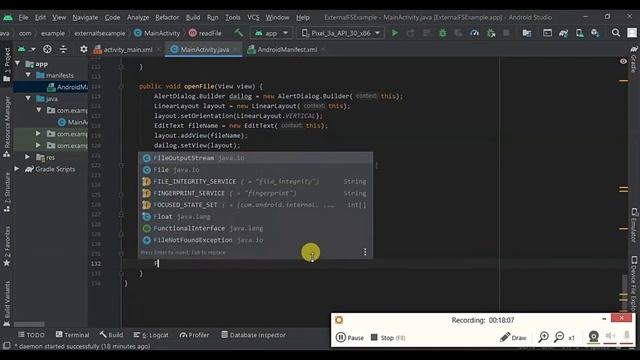Click MainActivity breadcrumb in navigation bar
640x360 pixels.
coord(157,33)
